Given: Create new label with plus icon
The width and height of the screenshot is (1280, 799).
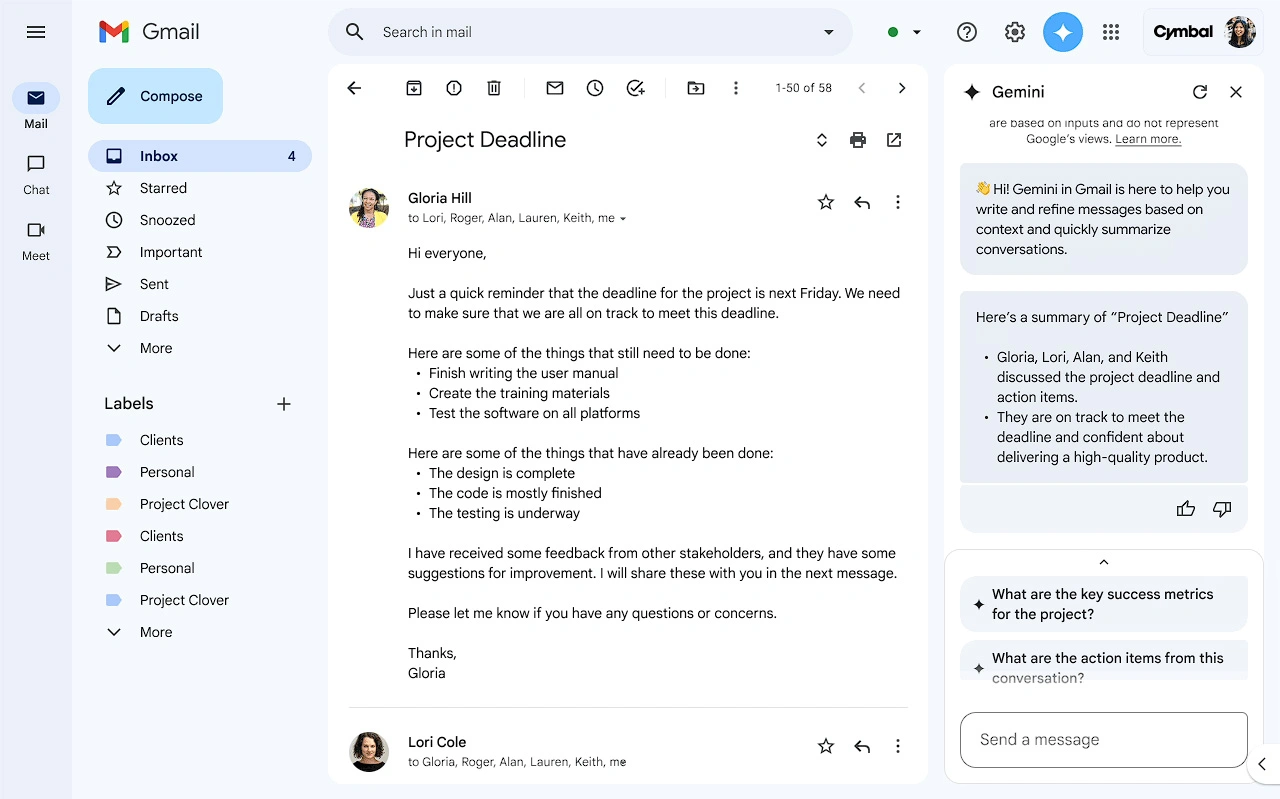Looking at the screenshot, I should click(284, 404).
